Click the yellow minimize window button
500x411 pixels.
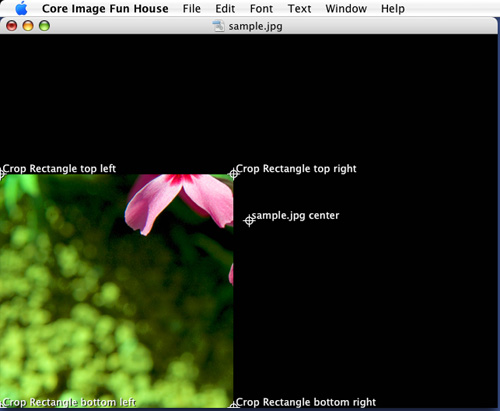point(28,26)
